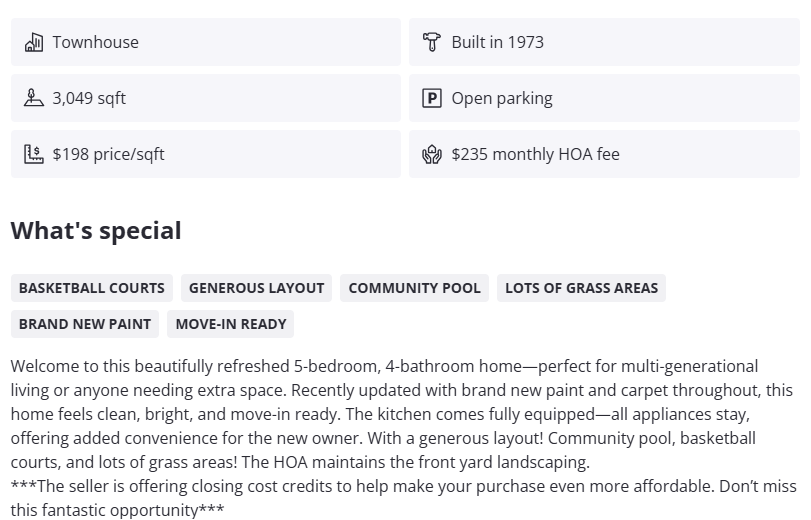Image resolution: width=811 pixels, height=520 pixels.
Task: Click the hammer icon beside Built in 1973
Action: (x=432, y=42)
